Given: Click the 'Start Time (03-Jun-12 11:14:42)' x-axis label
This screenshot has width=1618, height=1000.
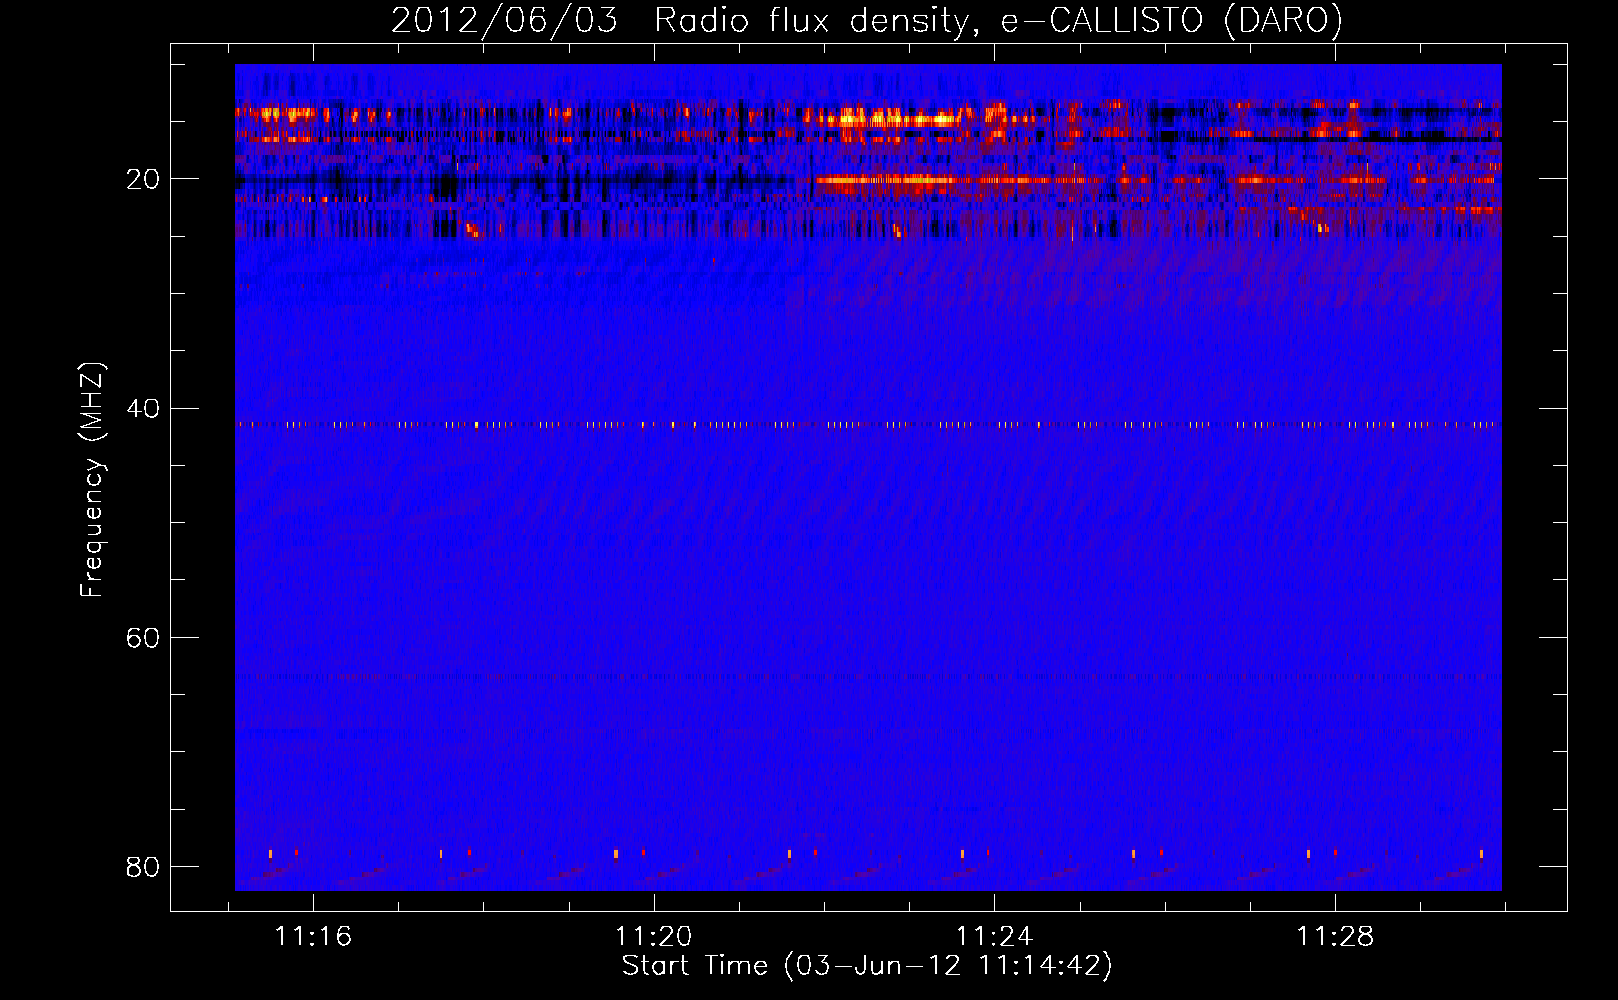Looking at the screenshot, I should [x=867, y=966].
